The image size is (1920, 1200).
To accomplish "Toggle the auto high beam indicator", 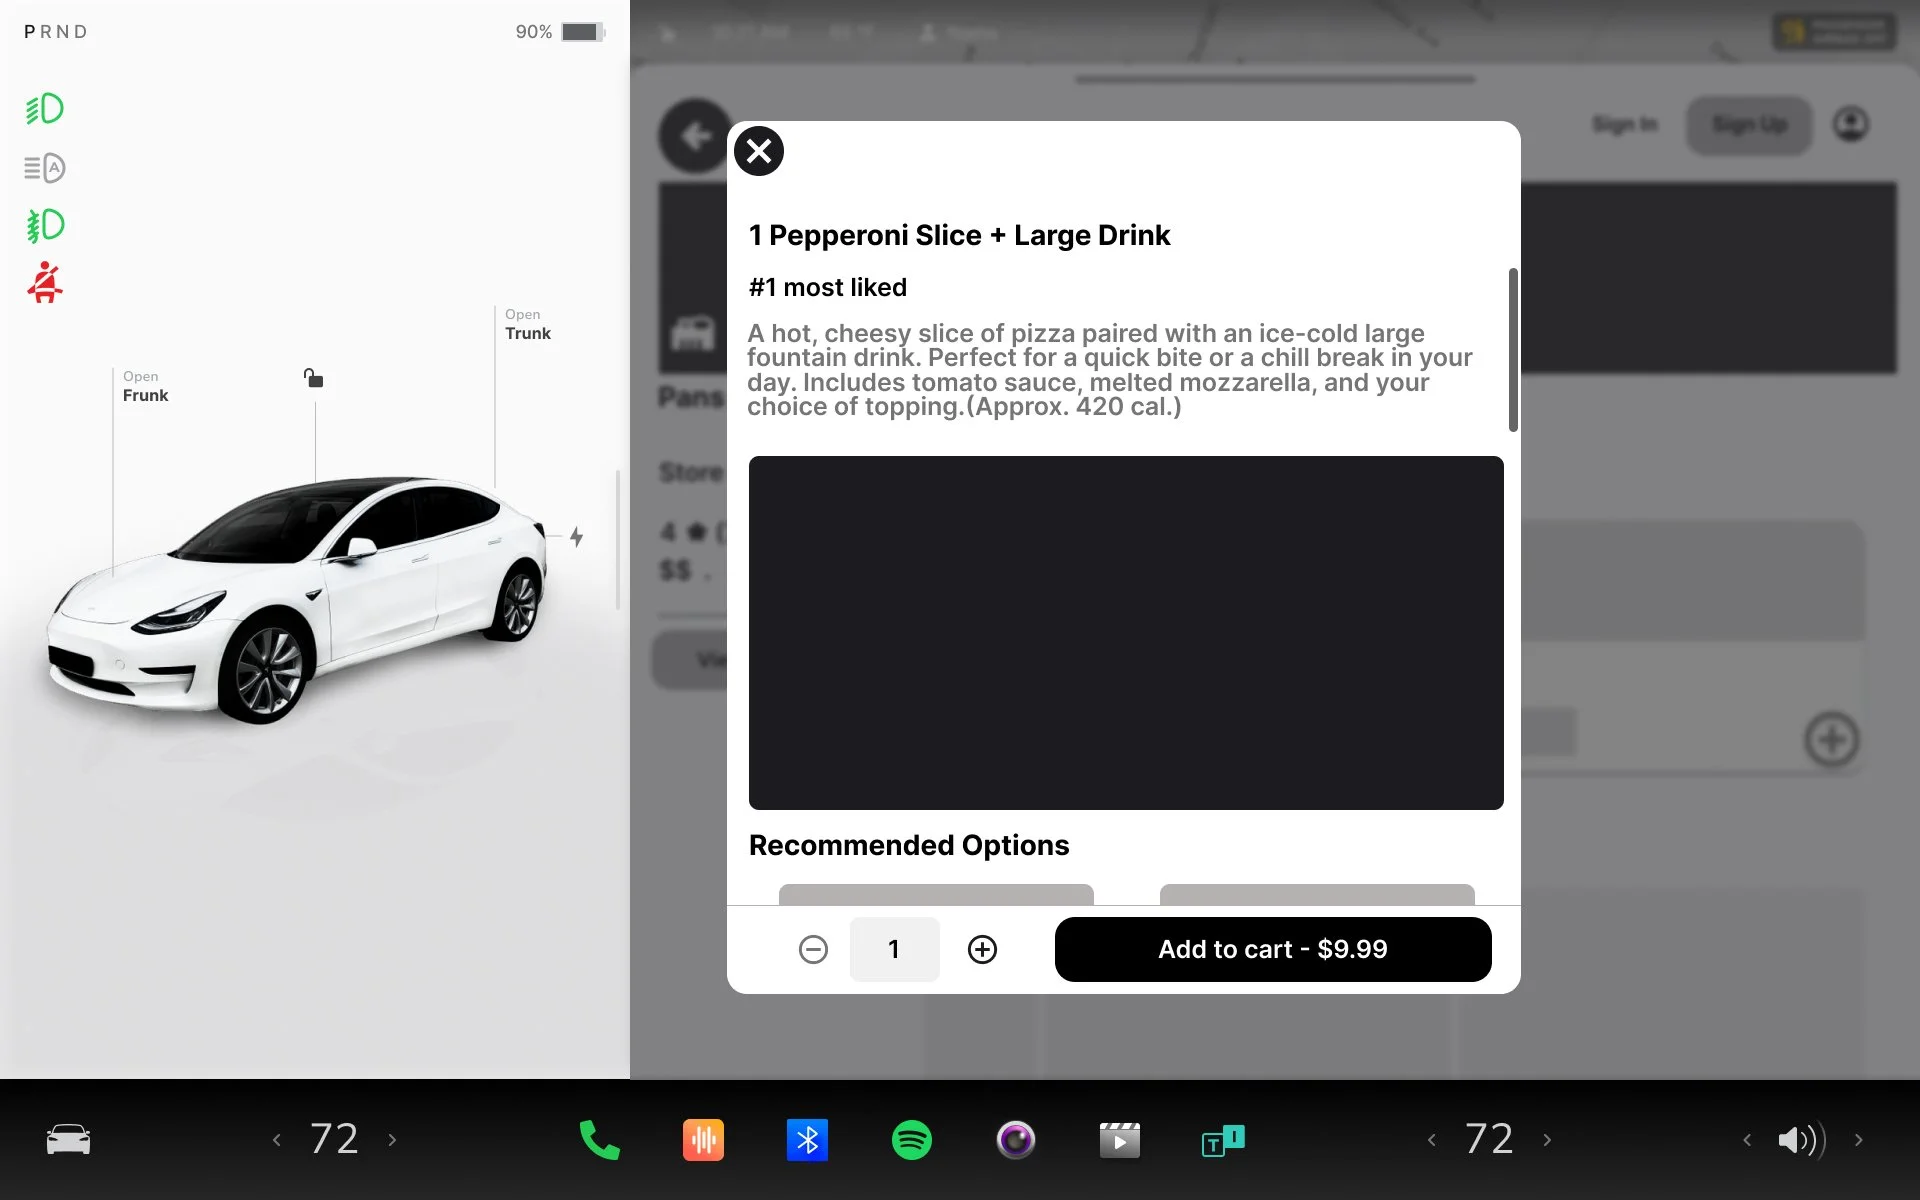I will point(45,168).
